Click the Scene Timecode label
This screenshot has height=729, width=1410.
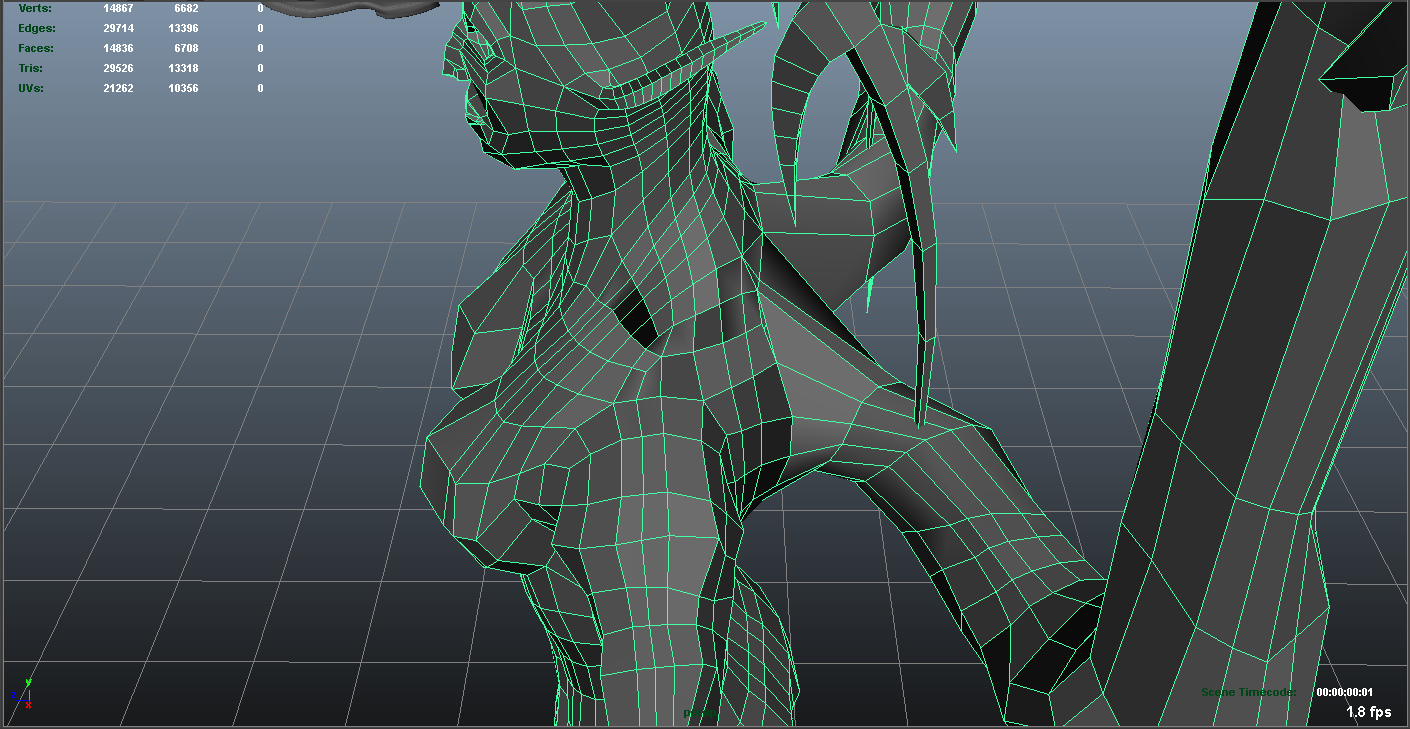pyautogui.click(x=1248, y=690)
